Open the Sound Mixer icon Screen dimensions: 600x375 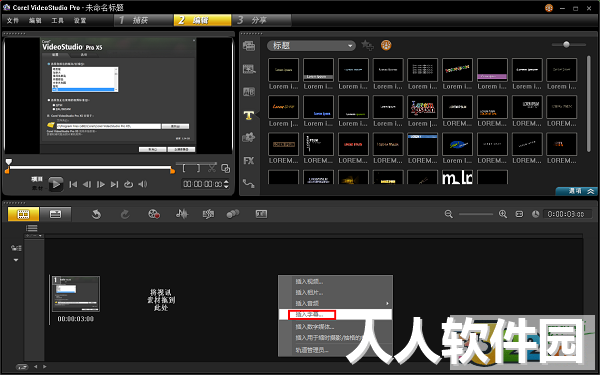[x=182, y=214]
